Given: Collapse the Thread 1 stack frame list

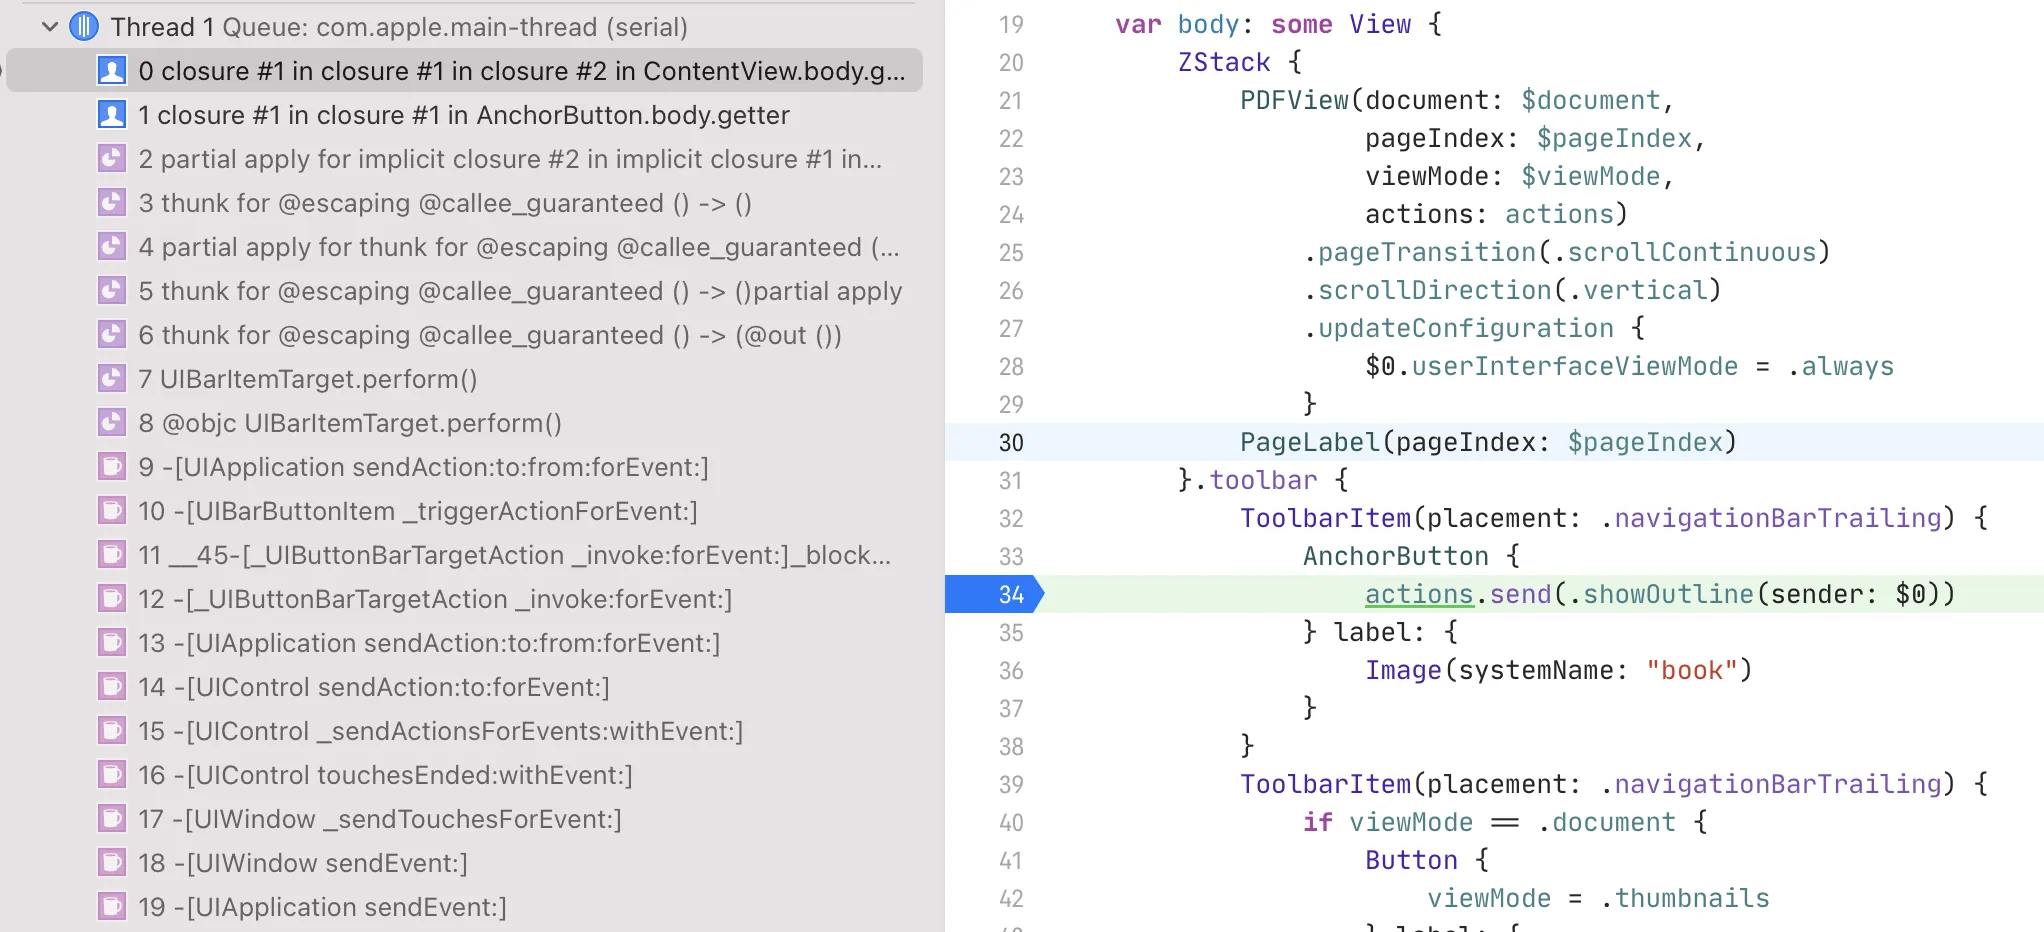Looking at the screenshot, I should (48, 26).
